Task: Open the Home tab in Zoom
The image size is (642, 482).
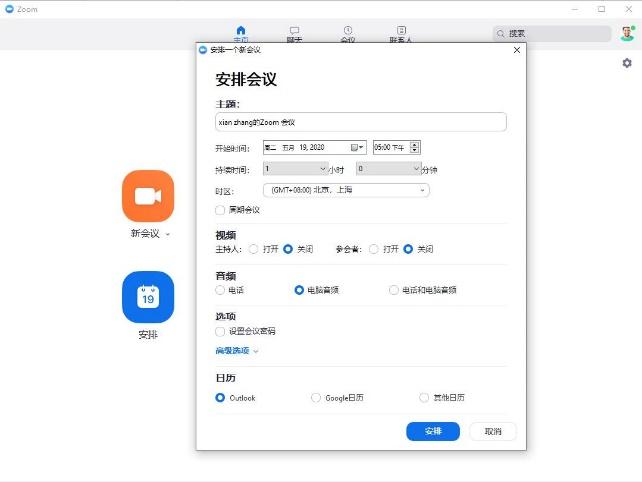Action: pyautogui.click(x=241, y=34)
